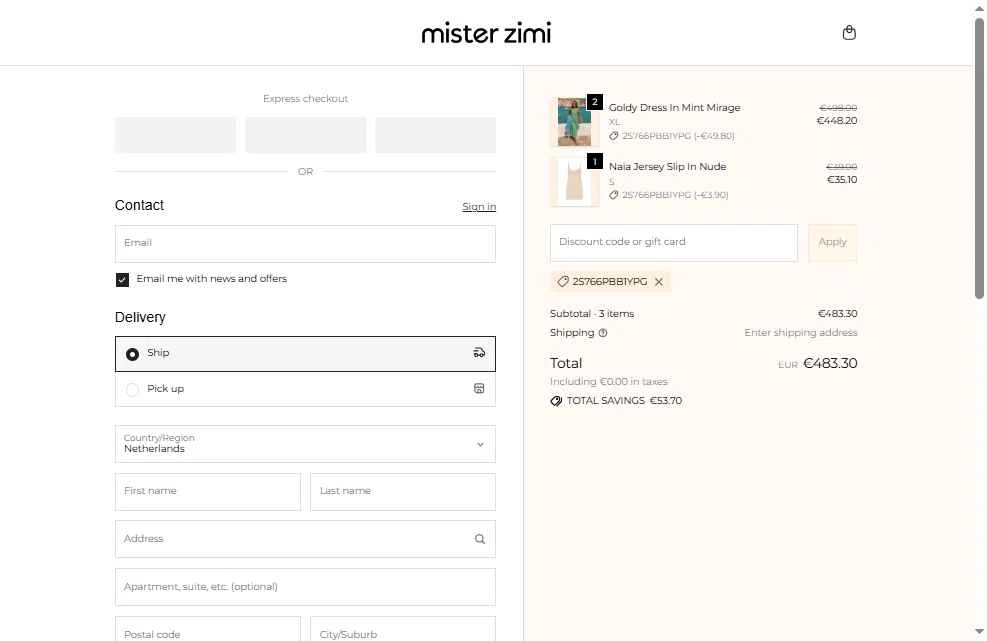
Task: Click the Subtotal 3 items label
Action: point(592,314)
